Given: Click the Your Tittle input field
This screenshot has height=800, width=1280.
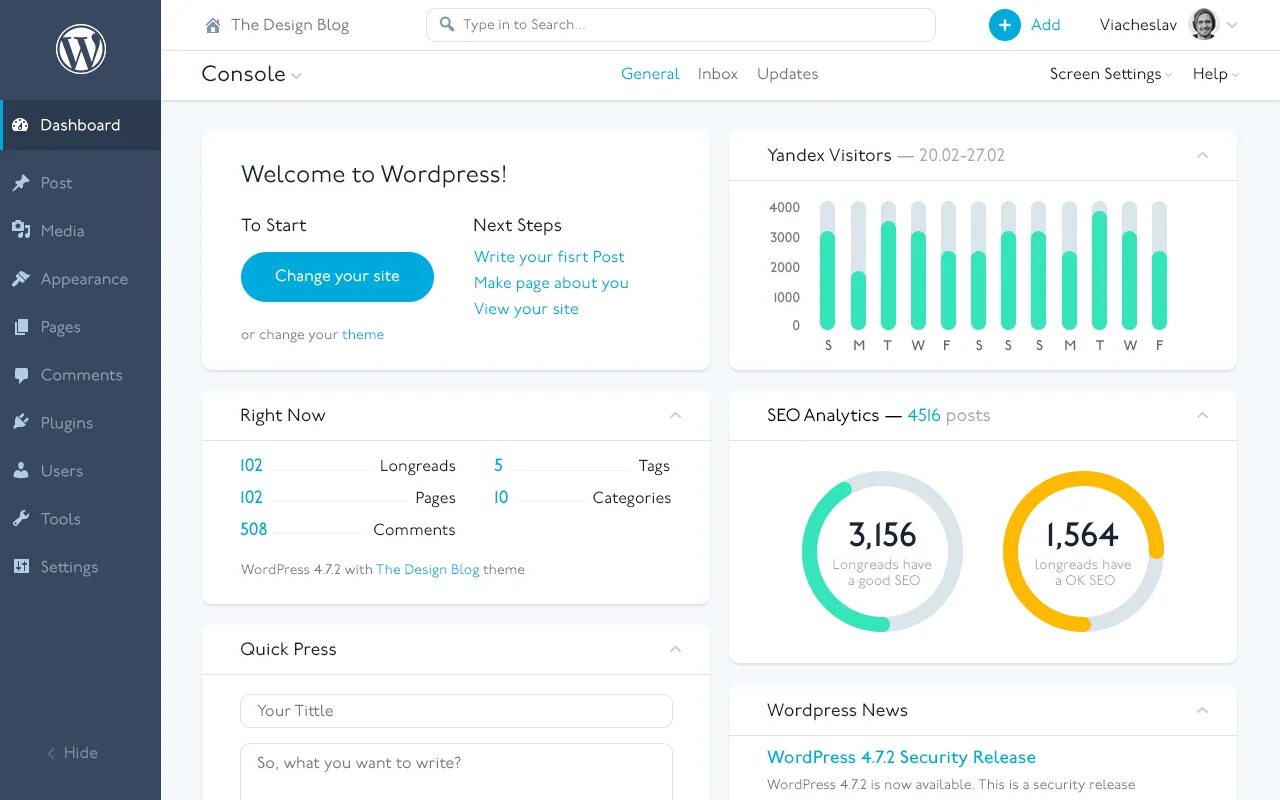Looking at the screenshot, I should (x=456, y=711).
